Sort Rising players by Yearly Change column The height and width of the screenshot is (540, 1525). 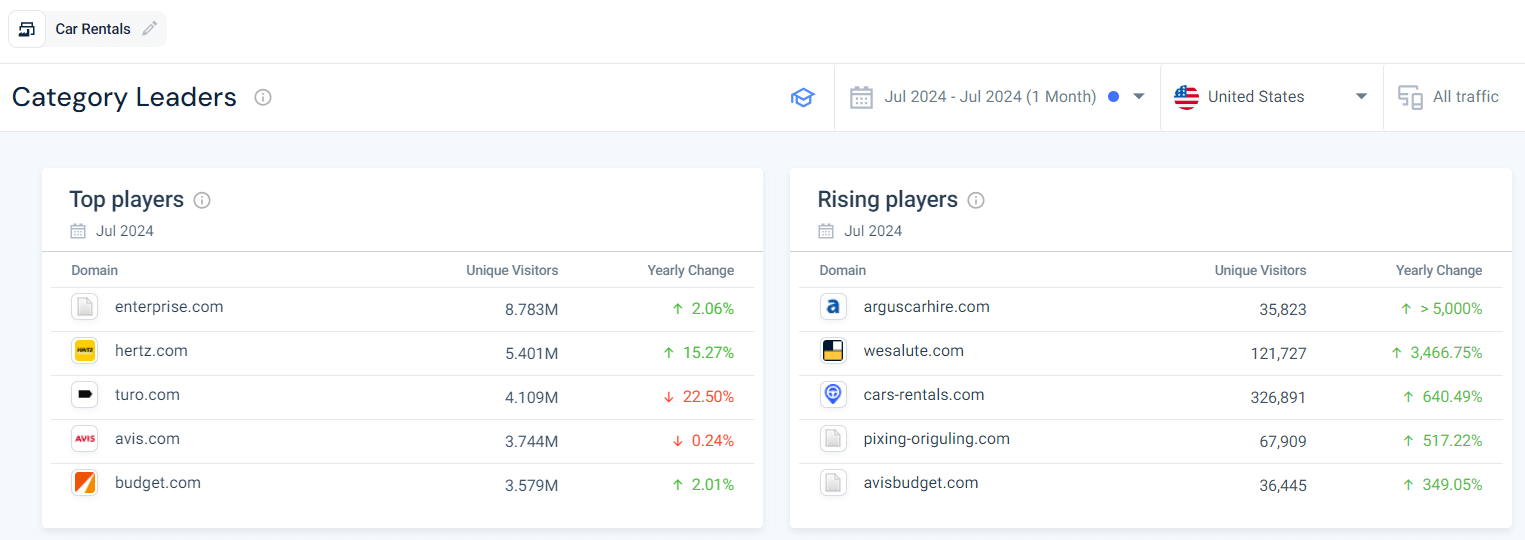(x=1438, y=270)
